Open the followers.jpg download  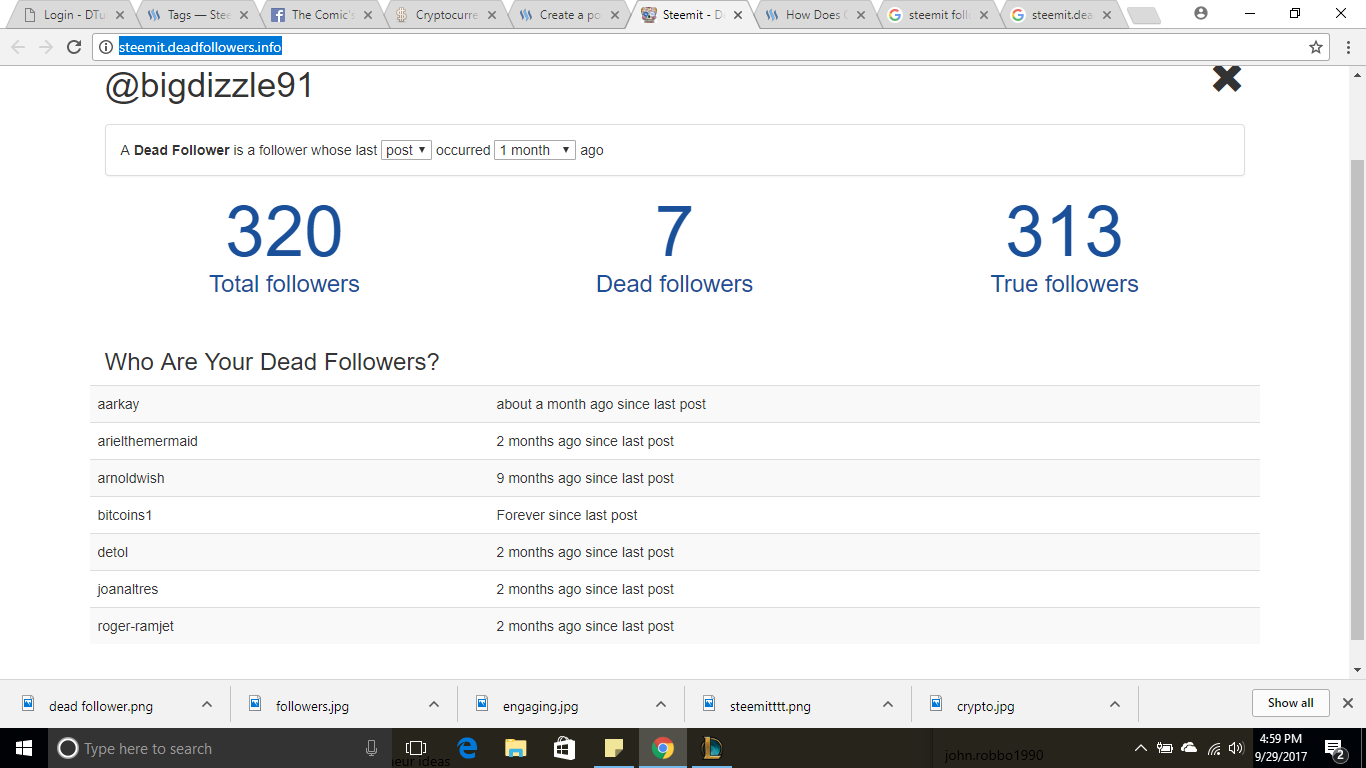312,705
